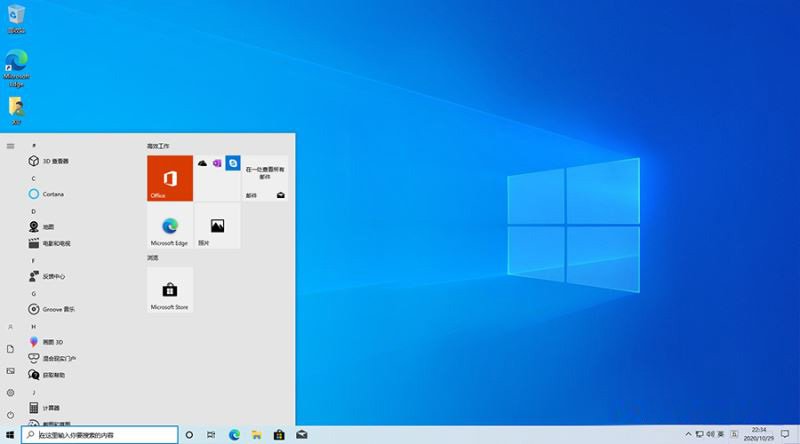Open Documents from Start left rail
This screenshot has height=444, width=800.
click(x=10, y=349)
